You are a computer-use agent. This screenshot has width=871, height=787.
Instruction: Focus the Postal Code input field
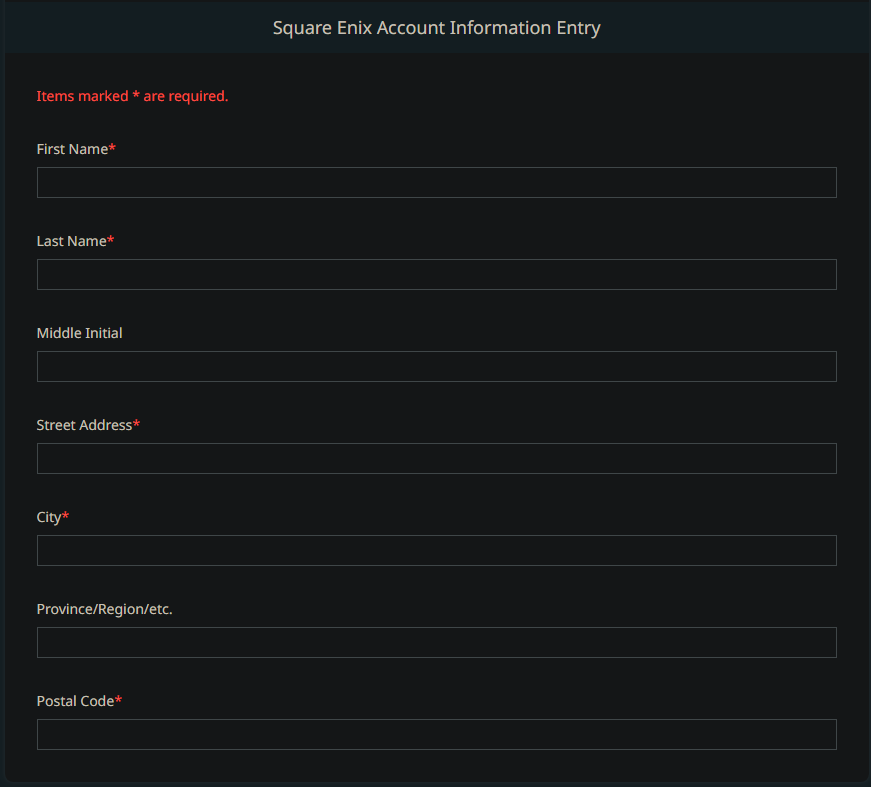436,734
